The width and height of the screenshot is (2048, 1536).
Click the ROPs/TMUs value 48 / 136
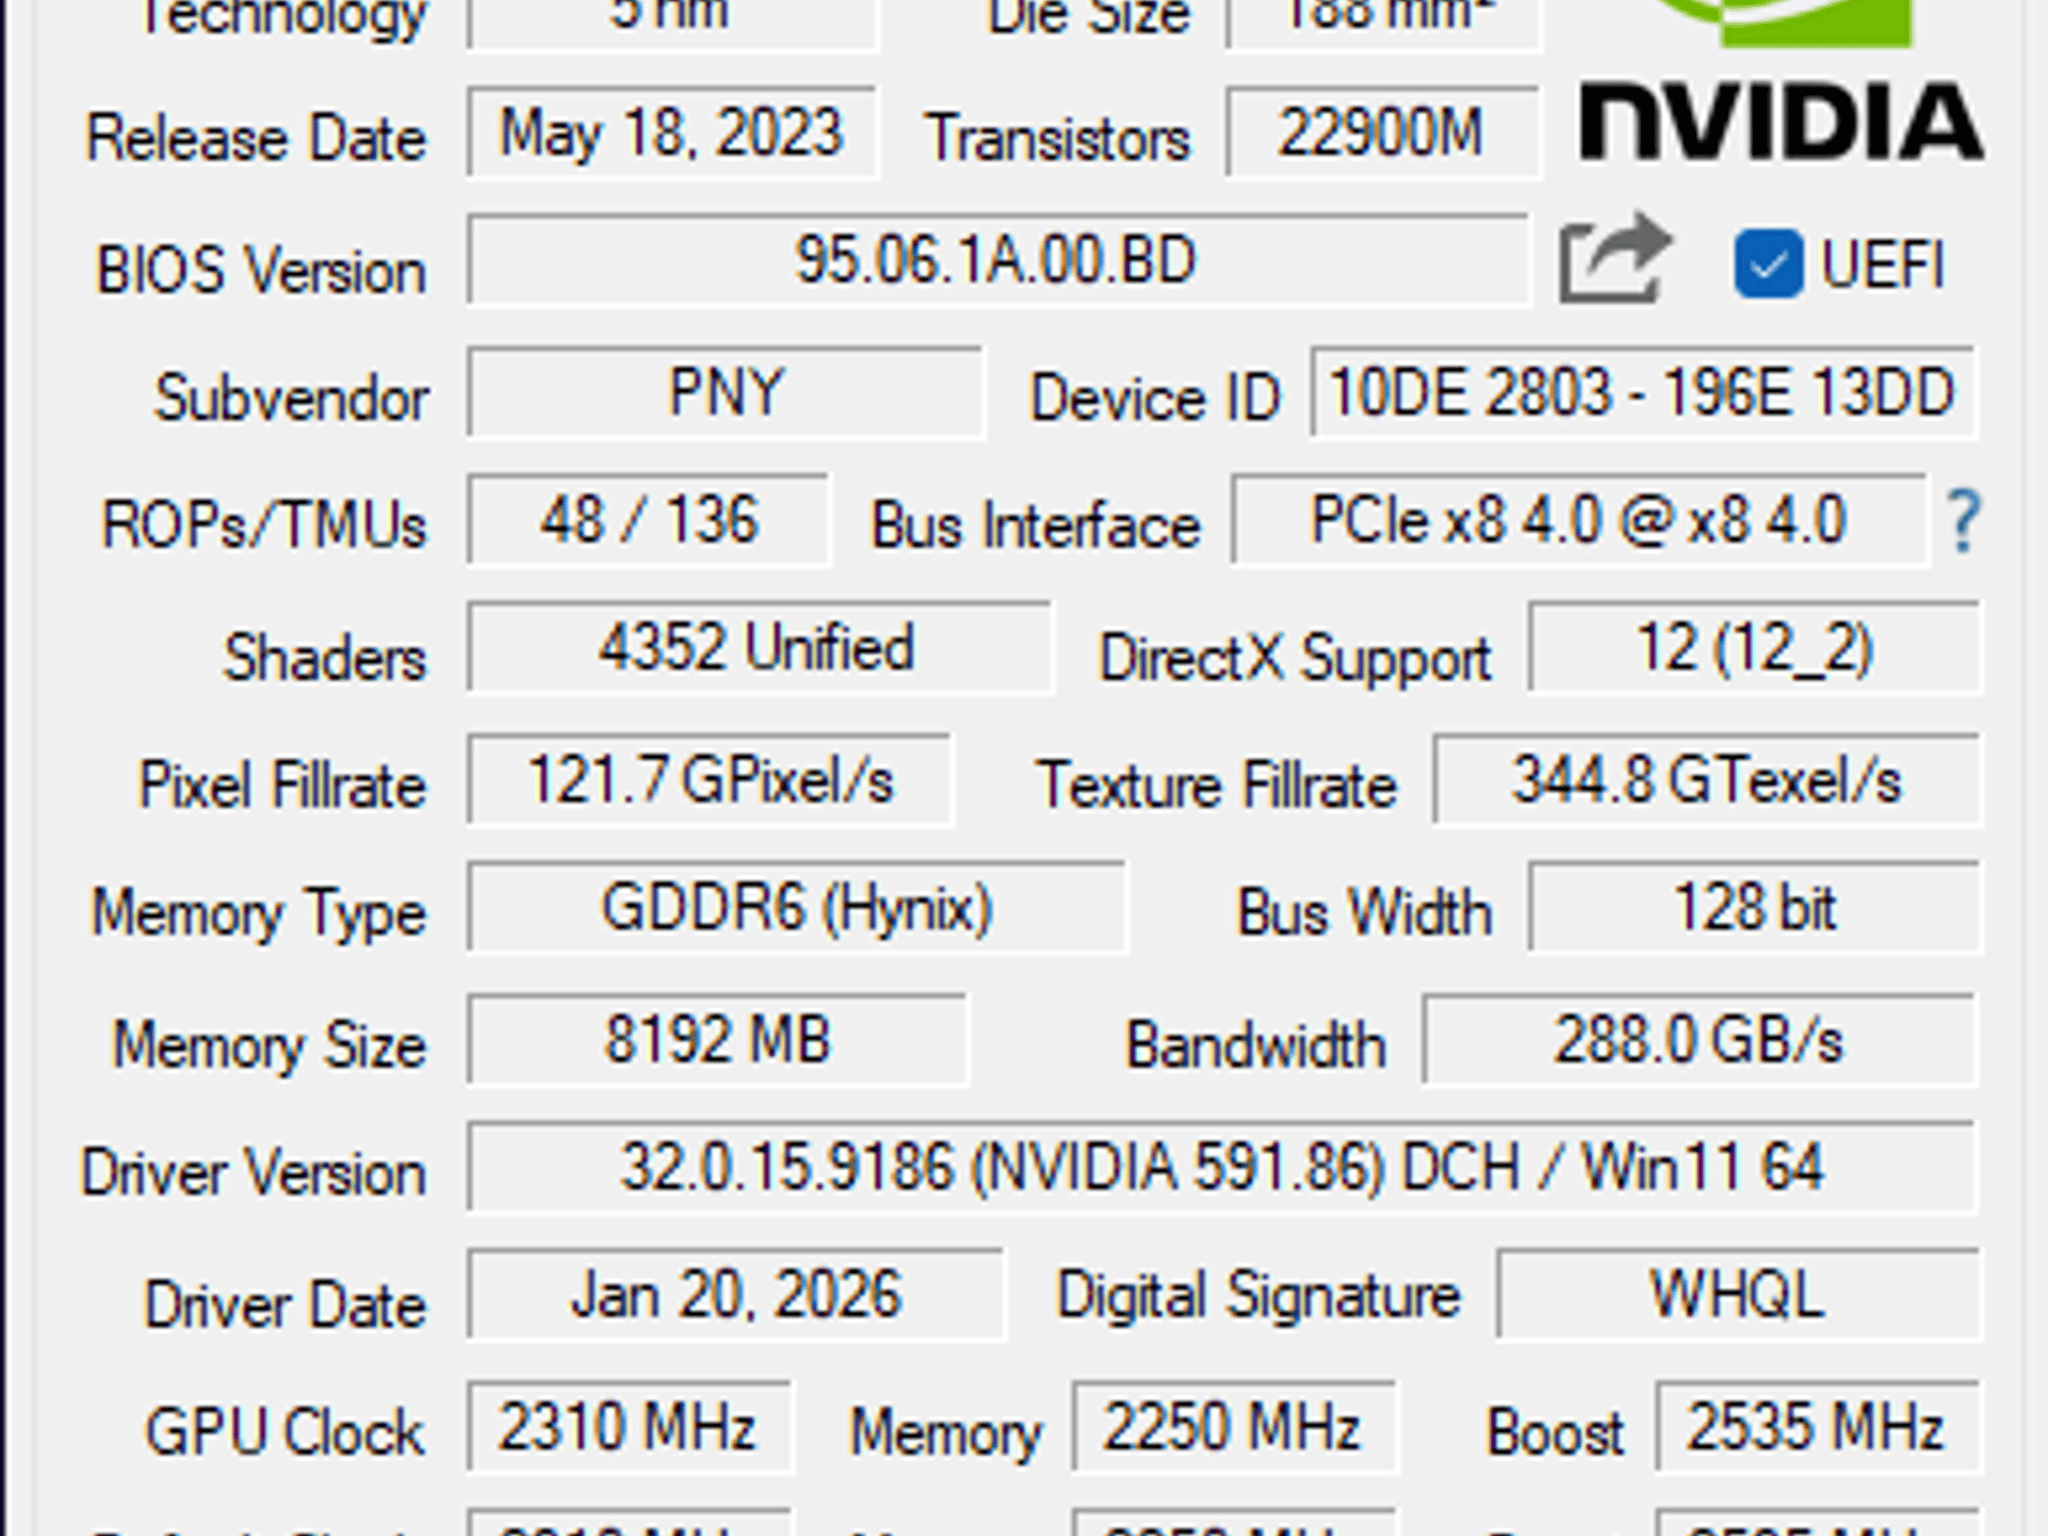(648, 520)
